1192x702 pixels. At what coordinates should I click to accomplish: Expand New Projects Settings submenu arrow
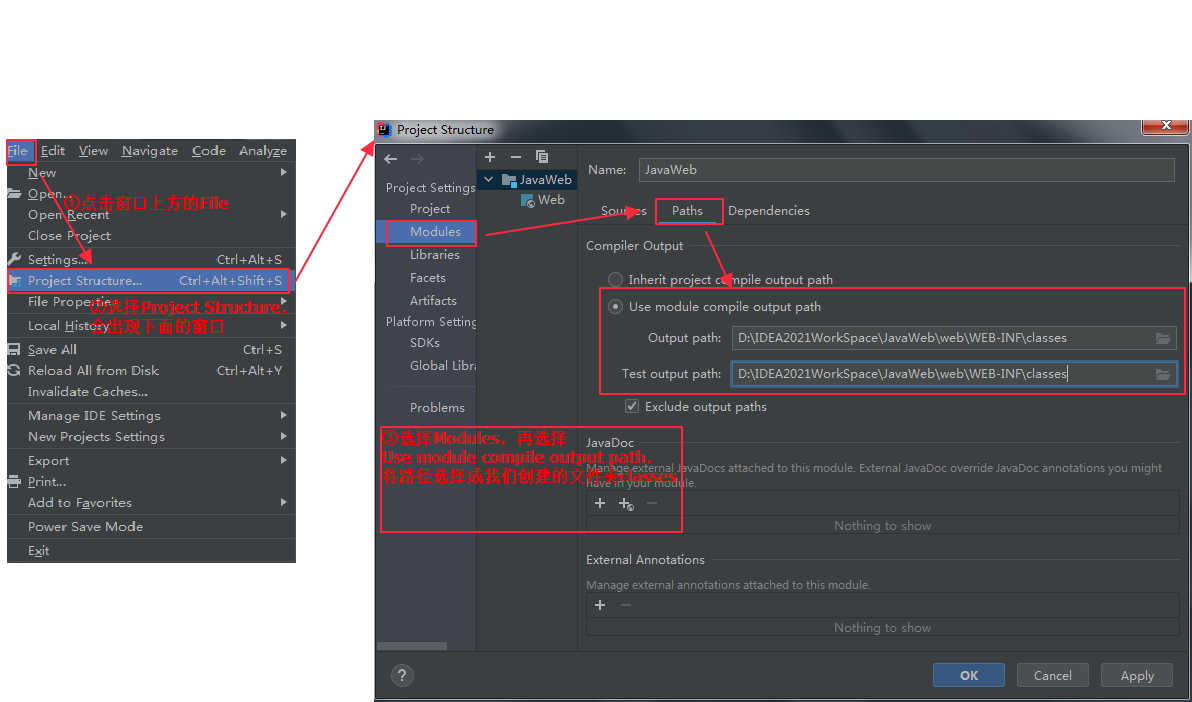point(284,437)
